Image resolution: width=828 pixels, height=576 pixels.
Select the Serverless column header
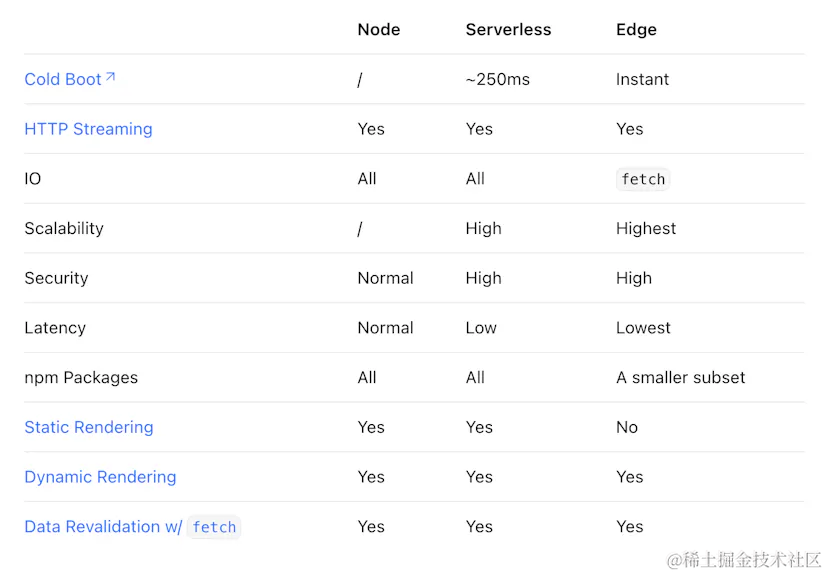pyautogui.click(x=506, y=30)
